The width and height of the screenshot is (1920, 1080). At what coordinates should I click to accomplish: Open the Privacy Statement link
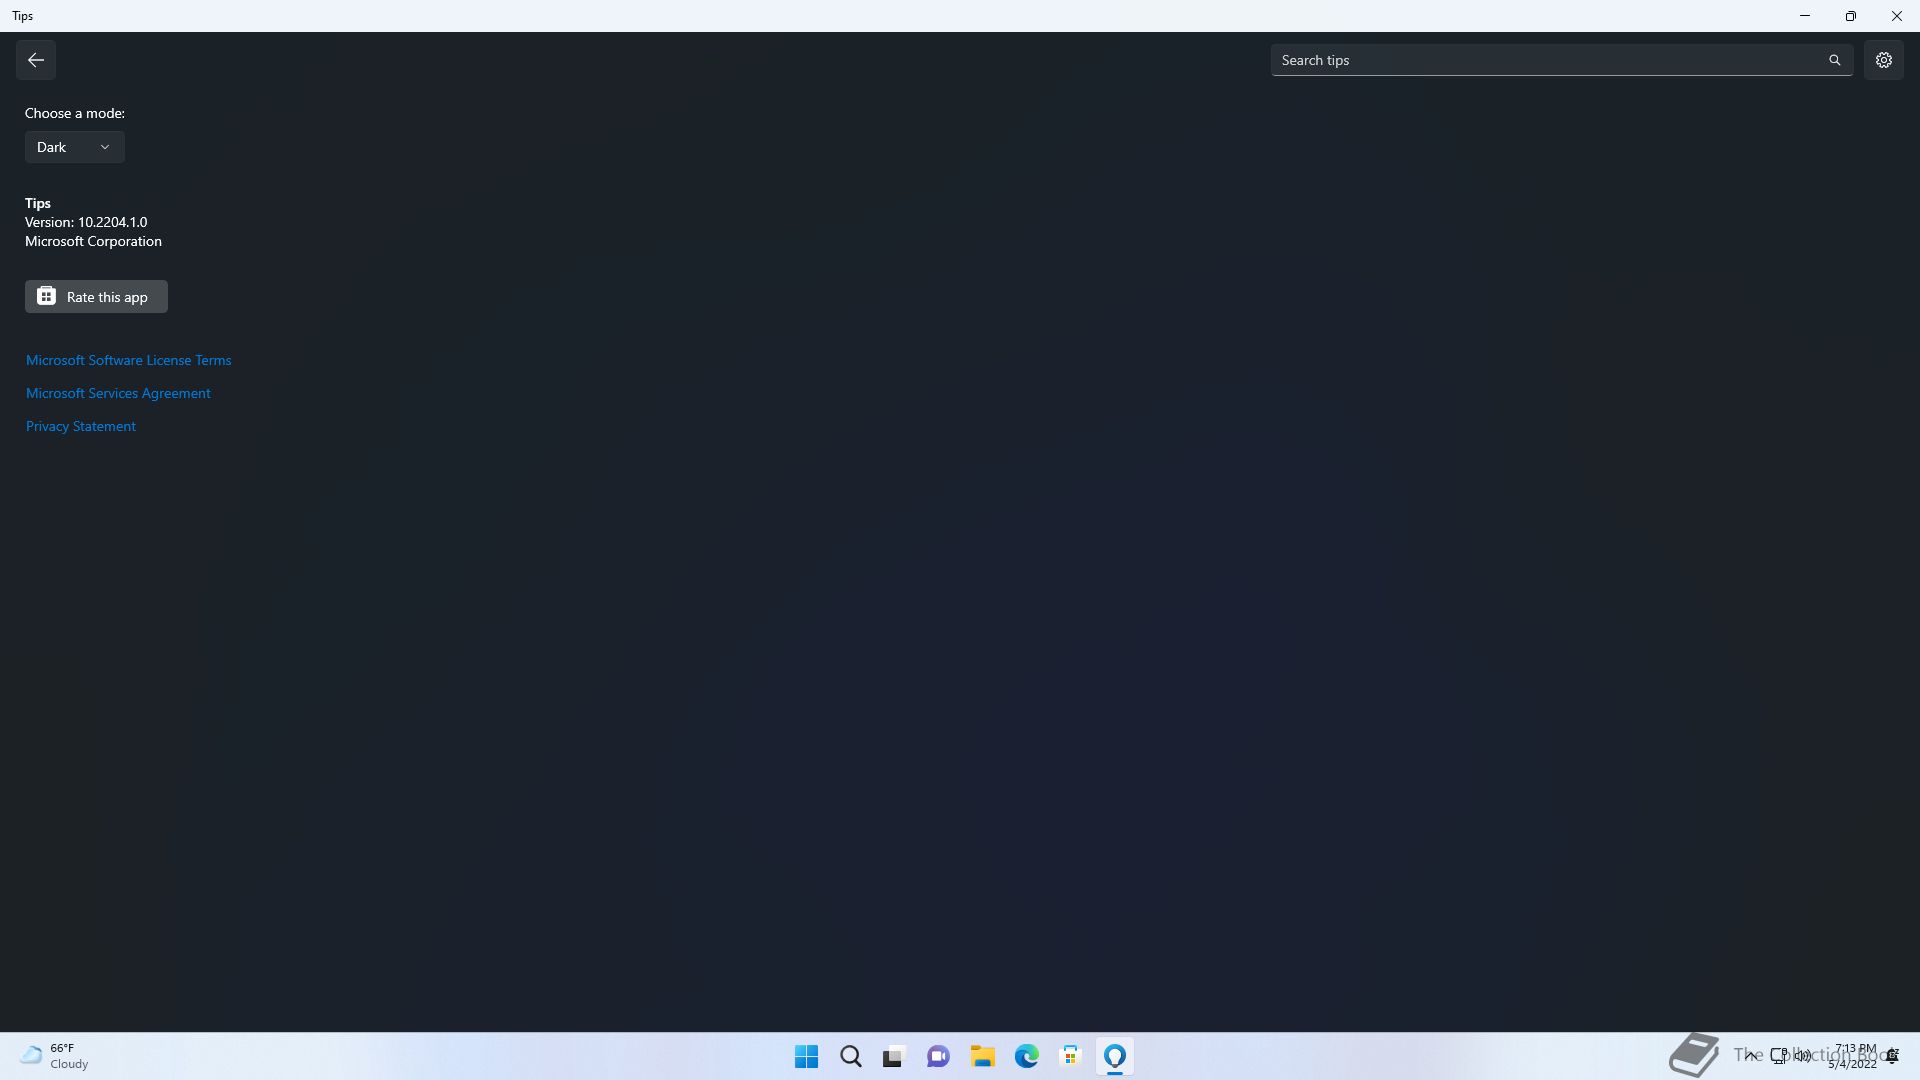(x=81, y=426)
